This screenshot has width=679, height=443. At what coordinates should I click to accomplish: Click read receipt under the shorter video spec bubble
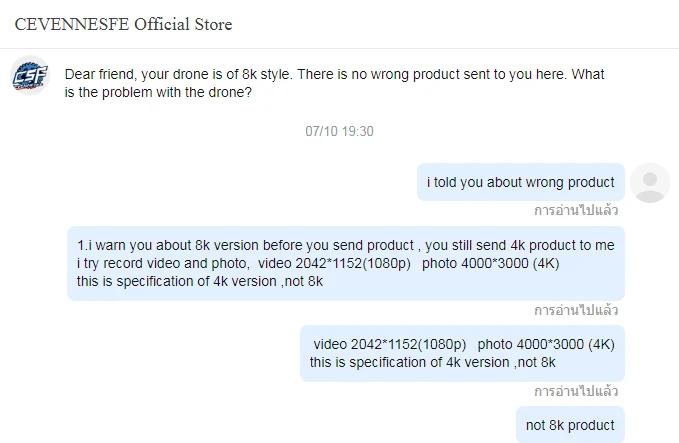[575, 390]
